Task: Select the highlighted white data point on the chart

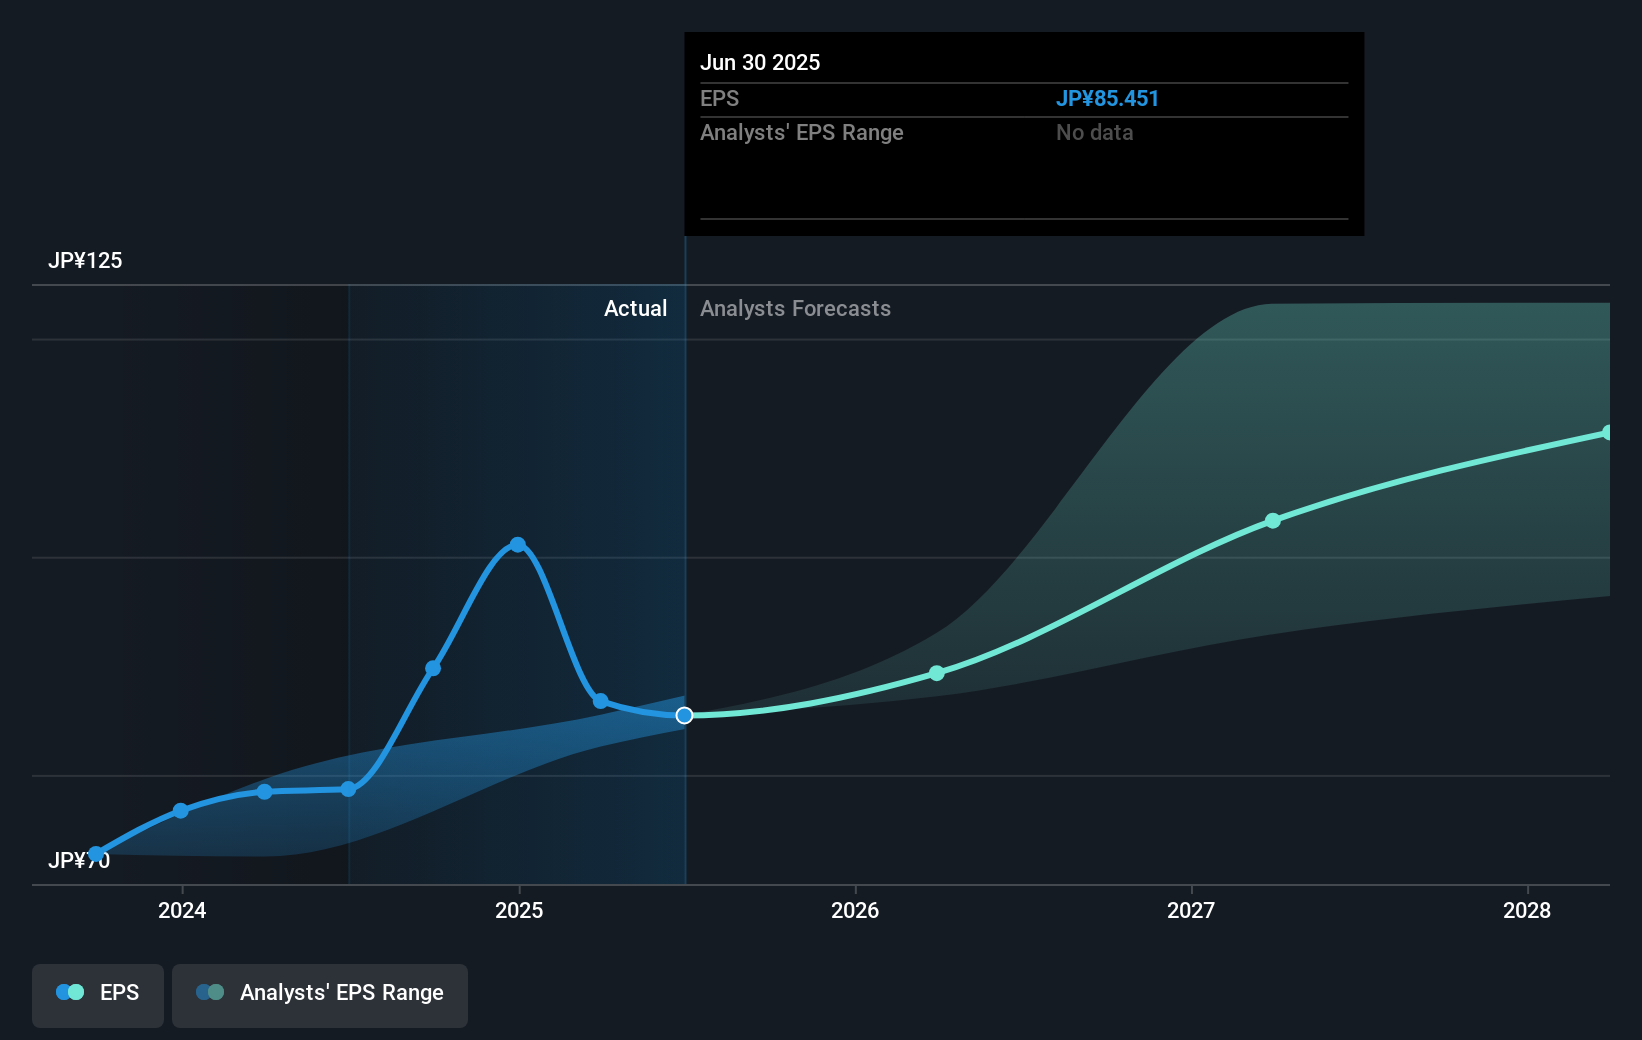Action: (x=684, y=714)
